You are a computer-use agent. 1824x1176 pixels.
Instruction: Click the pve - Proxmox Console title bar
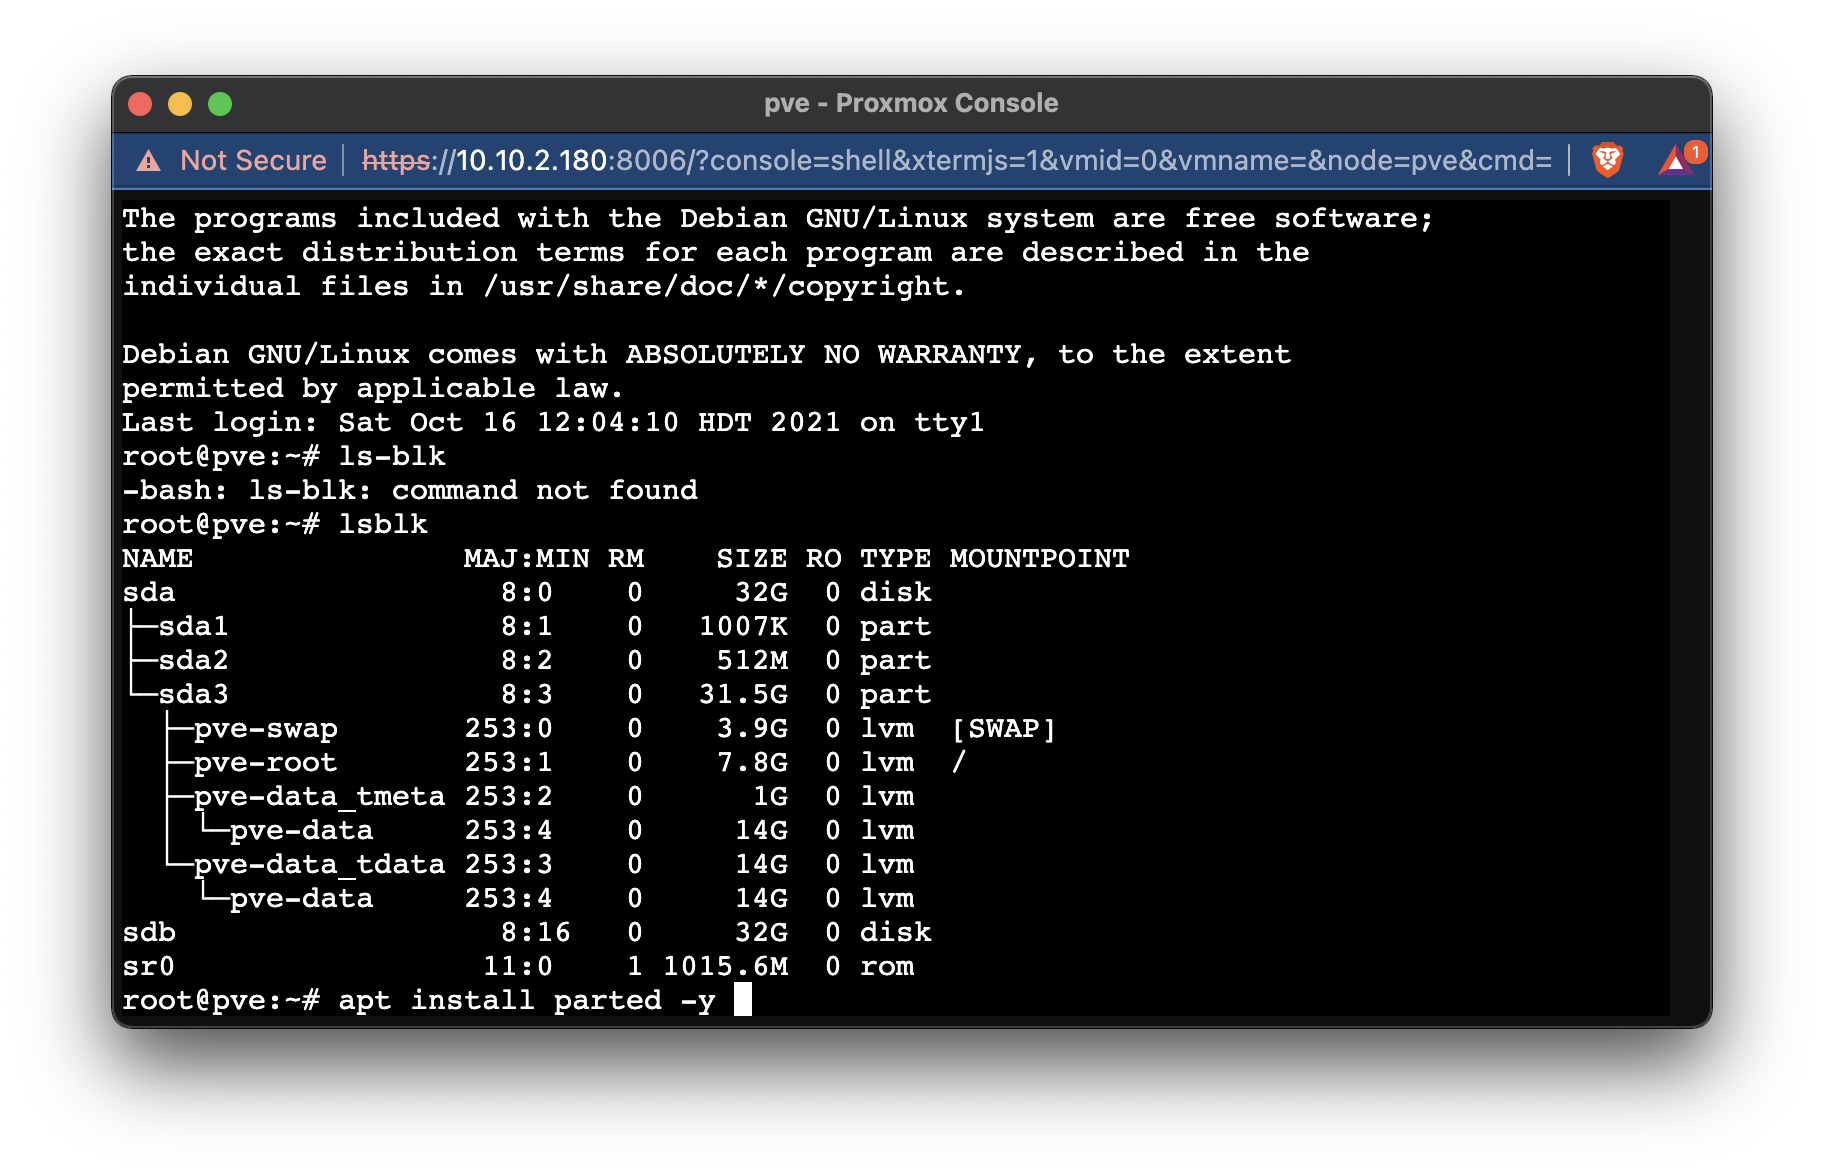coord(912,103)
